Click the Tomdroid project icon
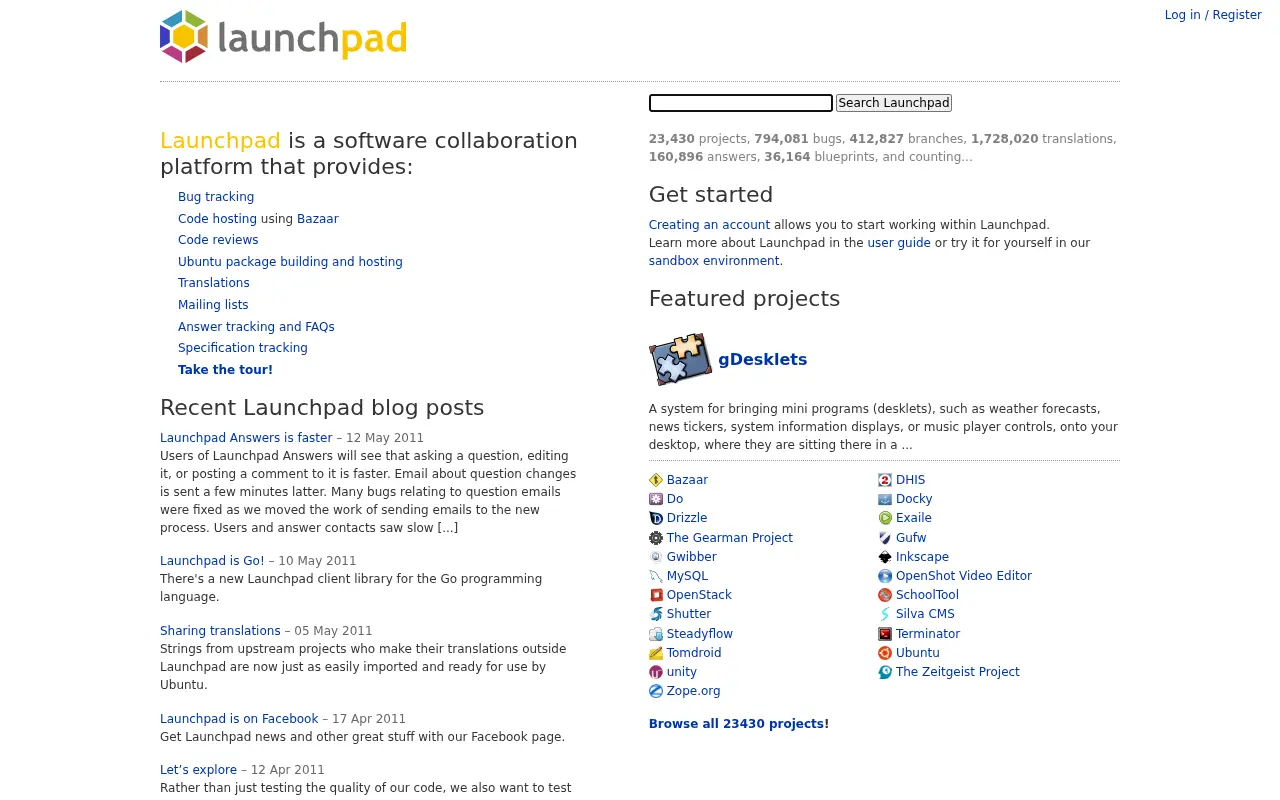This screenshot has height=800, width=1280. tap(656, 653)
